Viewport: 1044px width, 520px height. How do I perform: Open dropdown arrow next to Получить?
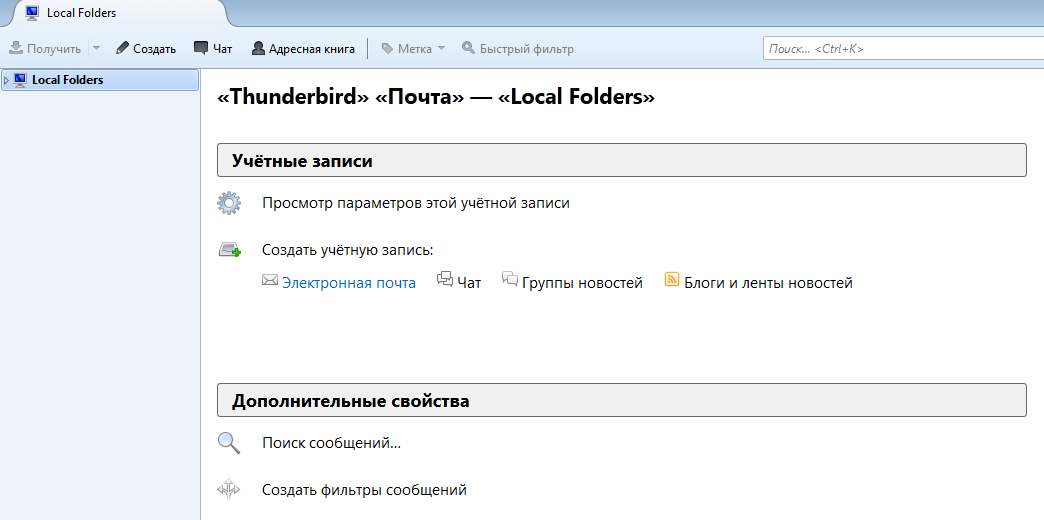(x=96, y=48)
